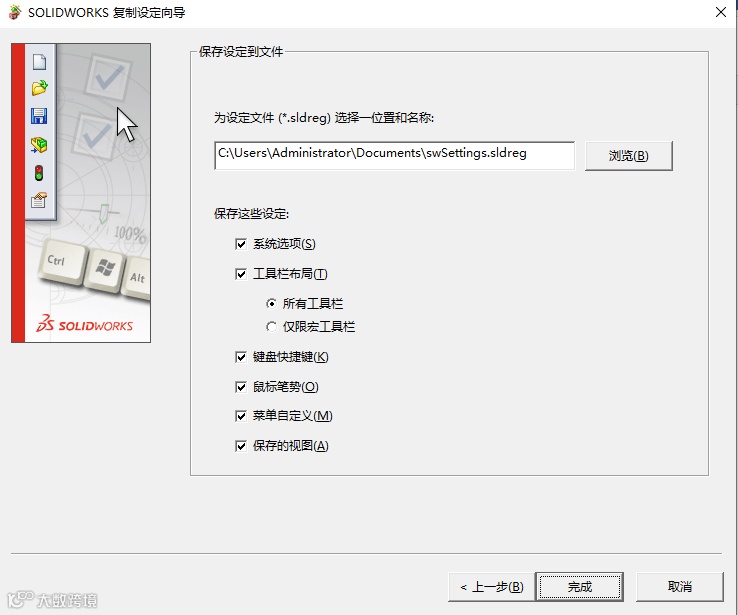Toggle the 保存的视图(A) checkbox
738x615 pixels.
[x=241, y=446]
